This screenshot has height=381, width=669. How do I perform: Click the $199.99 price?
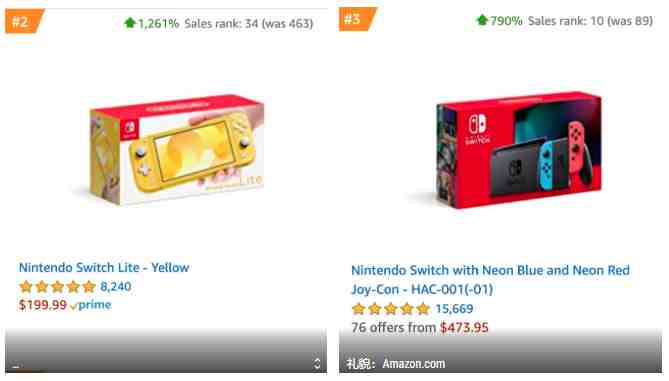tap(43, 305)
